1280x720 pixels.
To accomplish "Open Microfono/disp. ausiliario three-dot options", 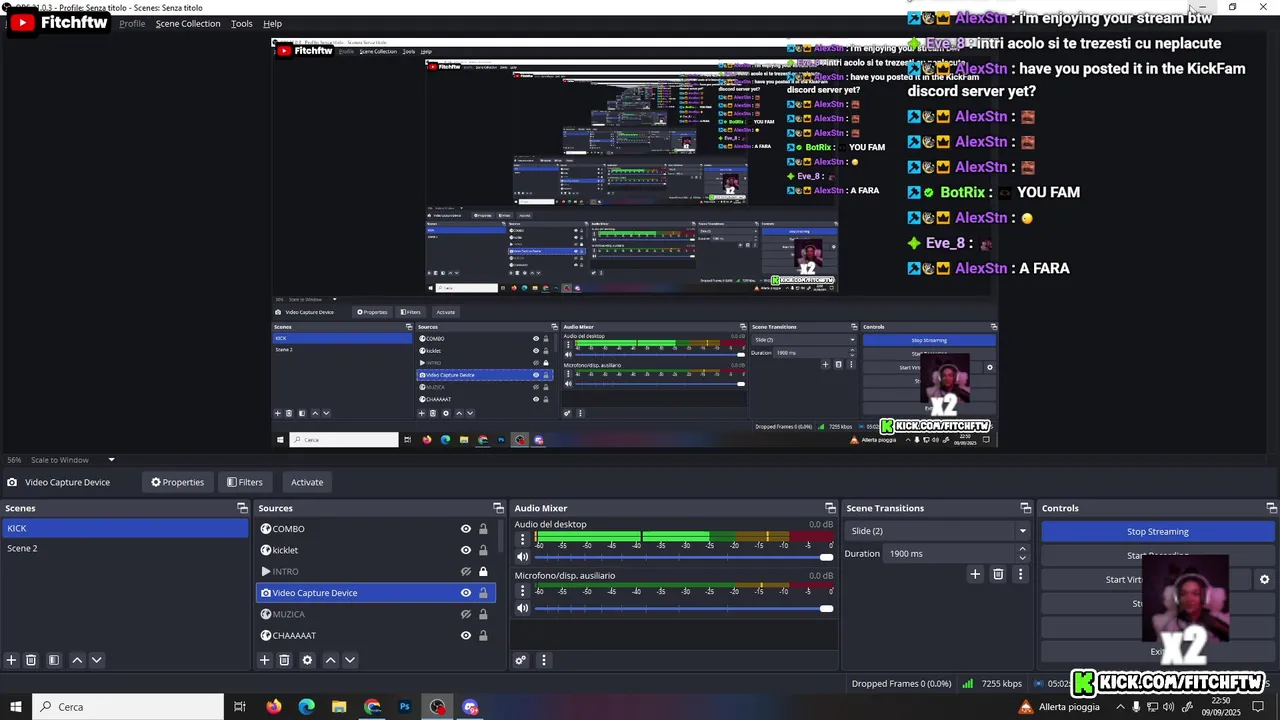I will [x=522, y=590].
